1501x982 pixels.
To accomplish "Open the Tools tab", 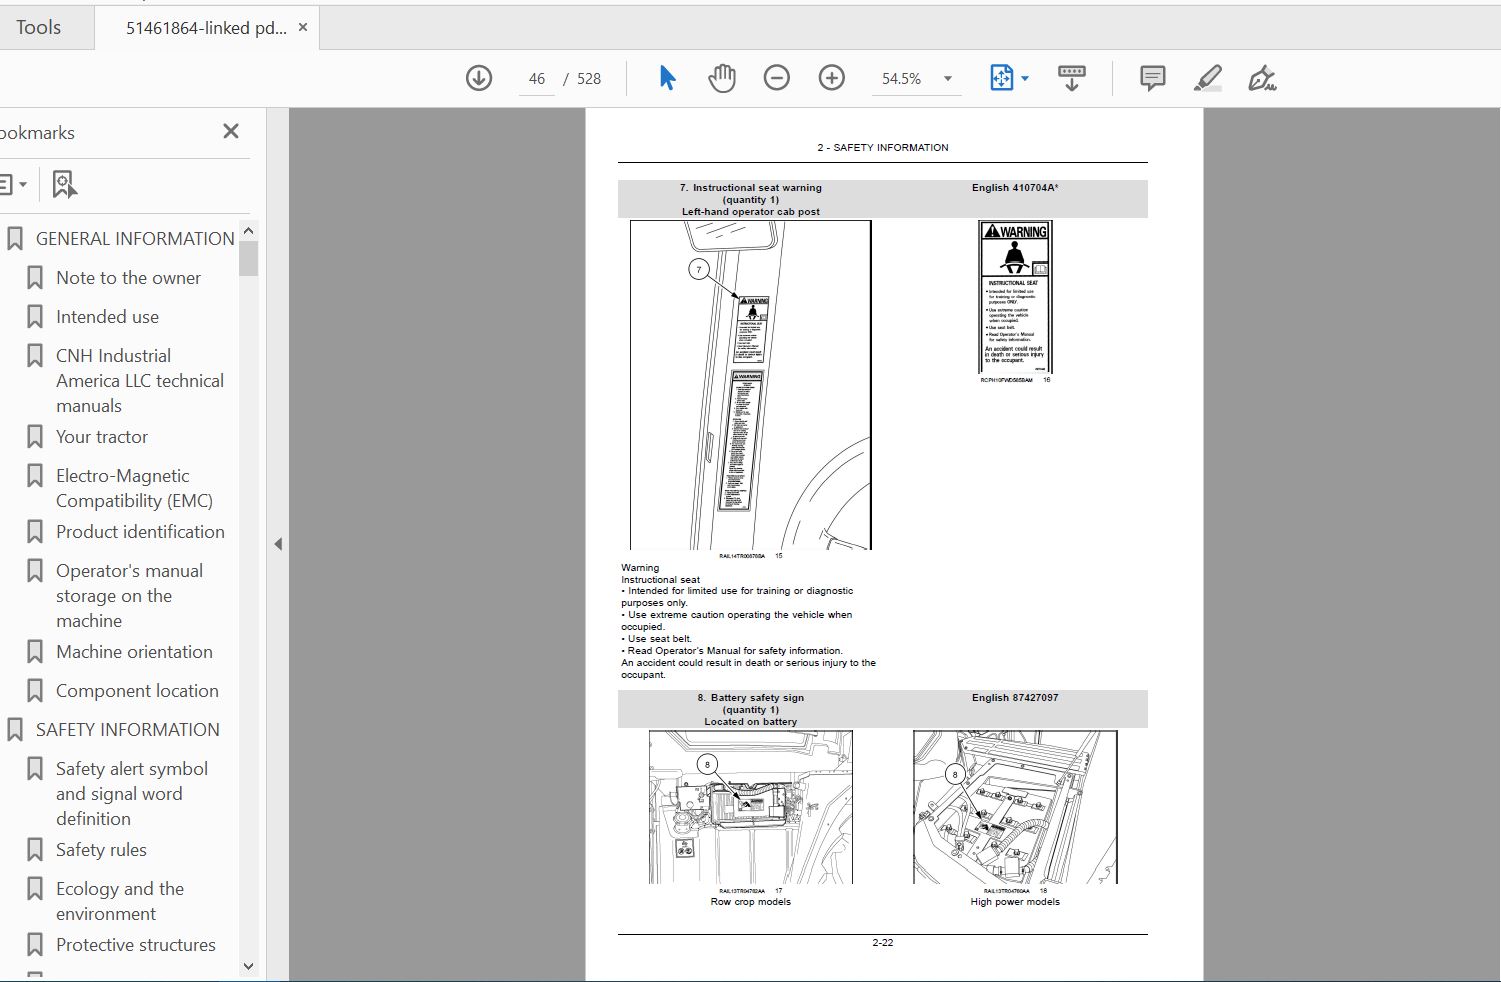I will 39,27.
